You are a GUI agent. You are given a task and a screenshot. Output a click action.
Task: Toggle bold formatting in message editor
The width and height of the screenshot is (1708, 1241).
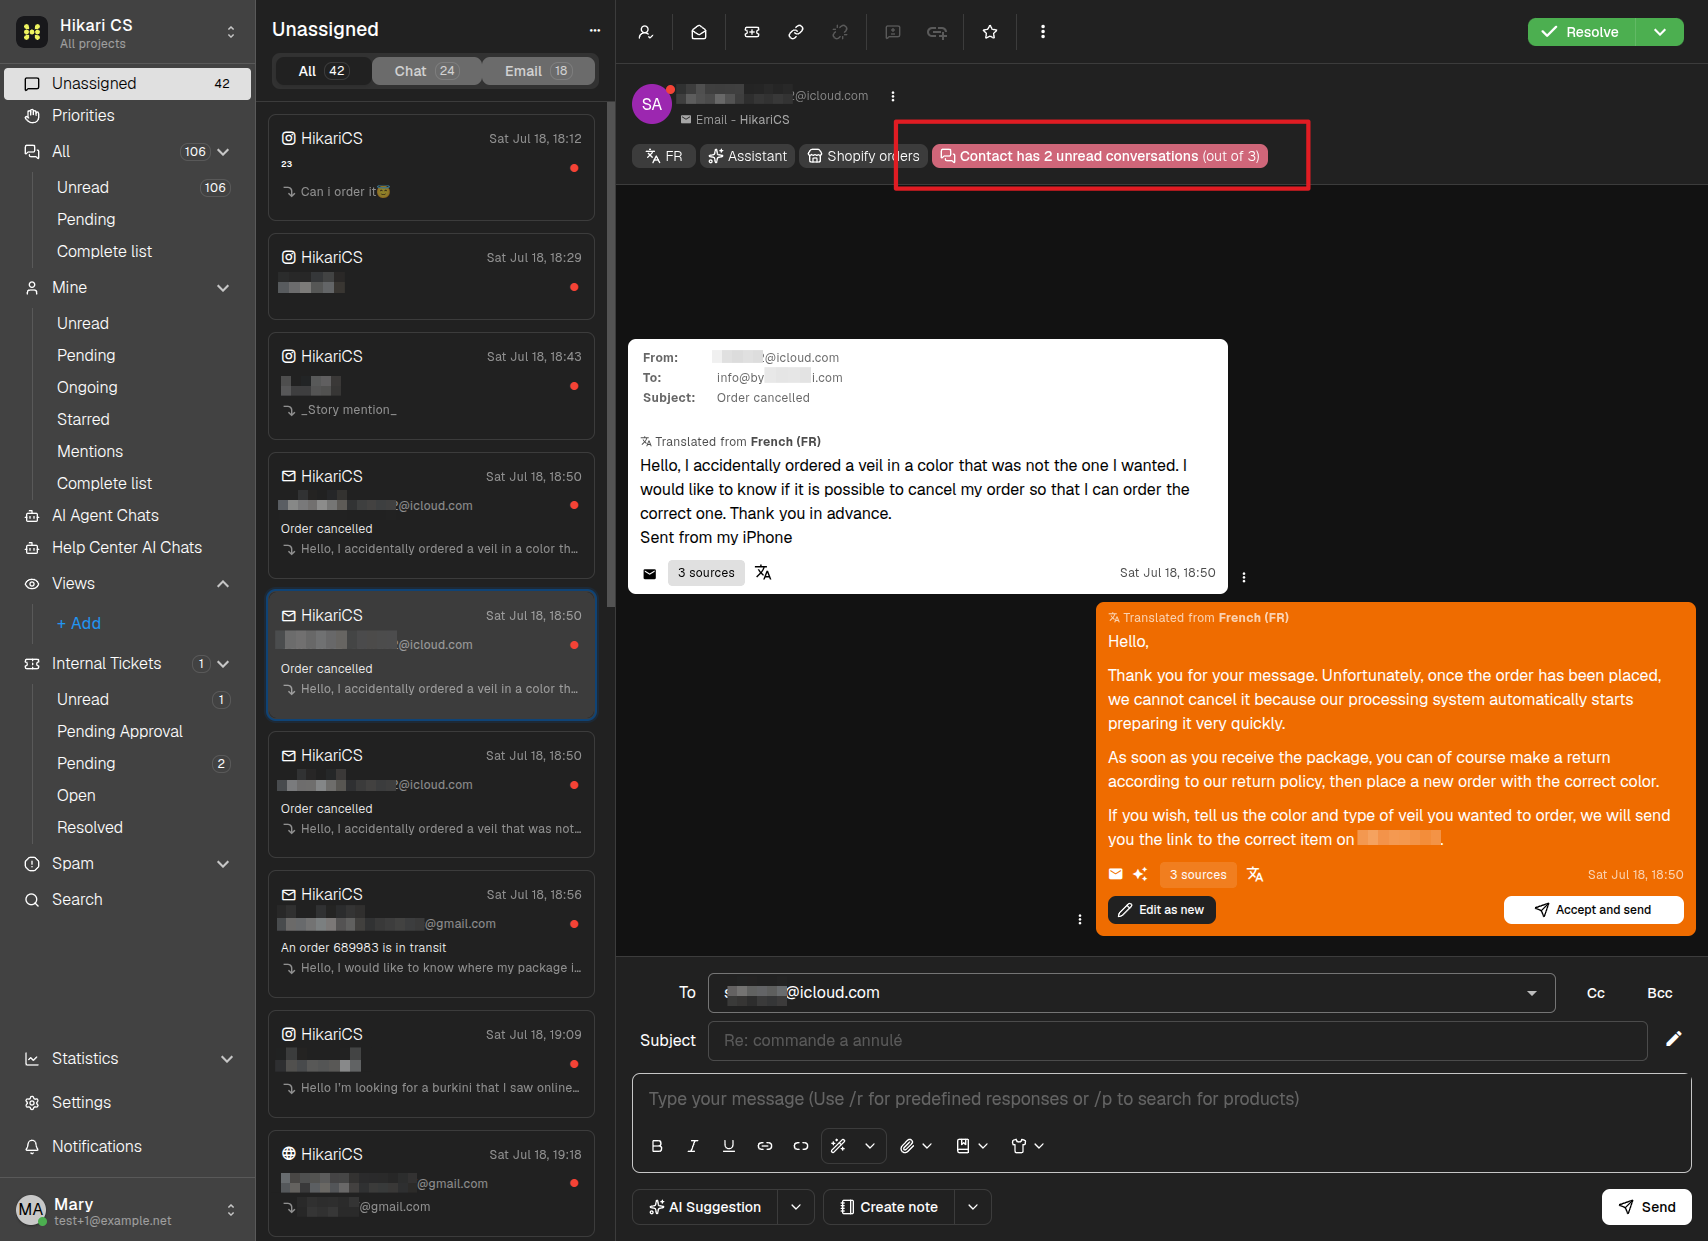tap(657, 1146)
